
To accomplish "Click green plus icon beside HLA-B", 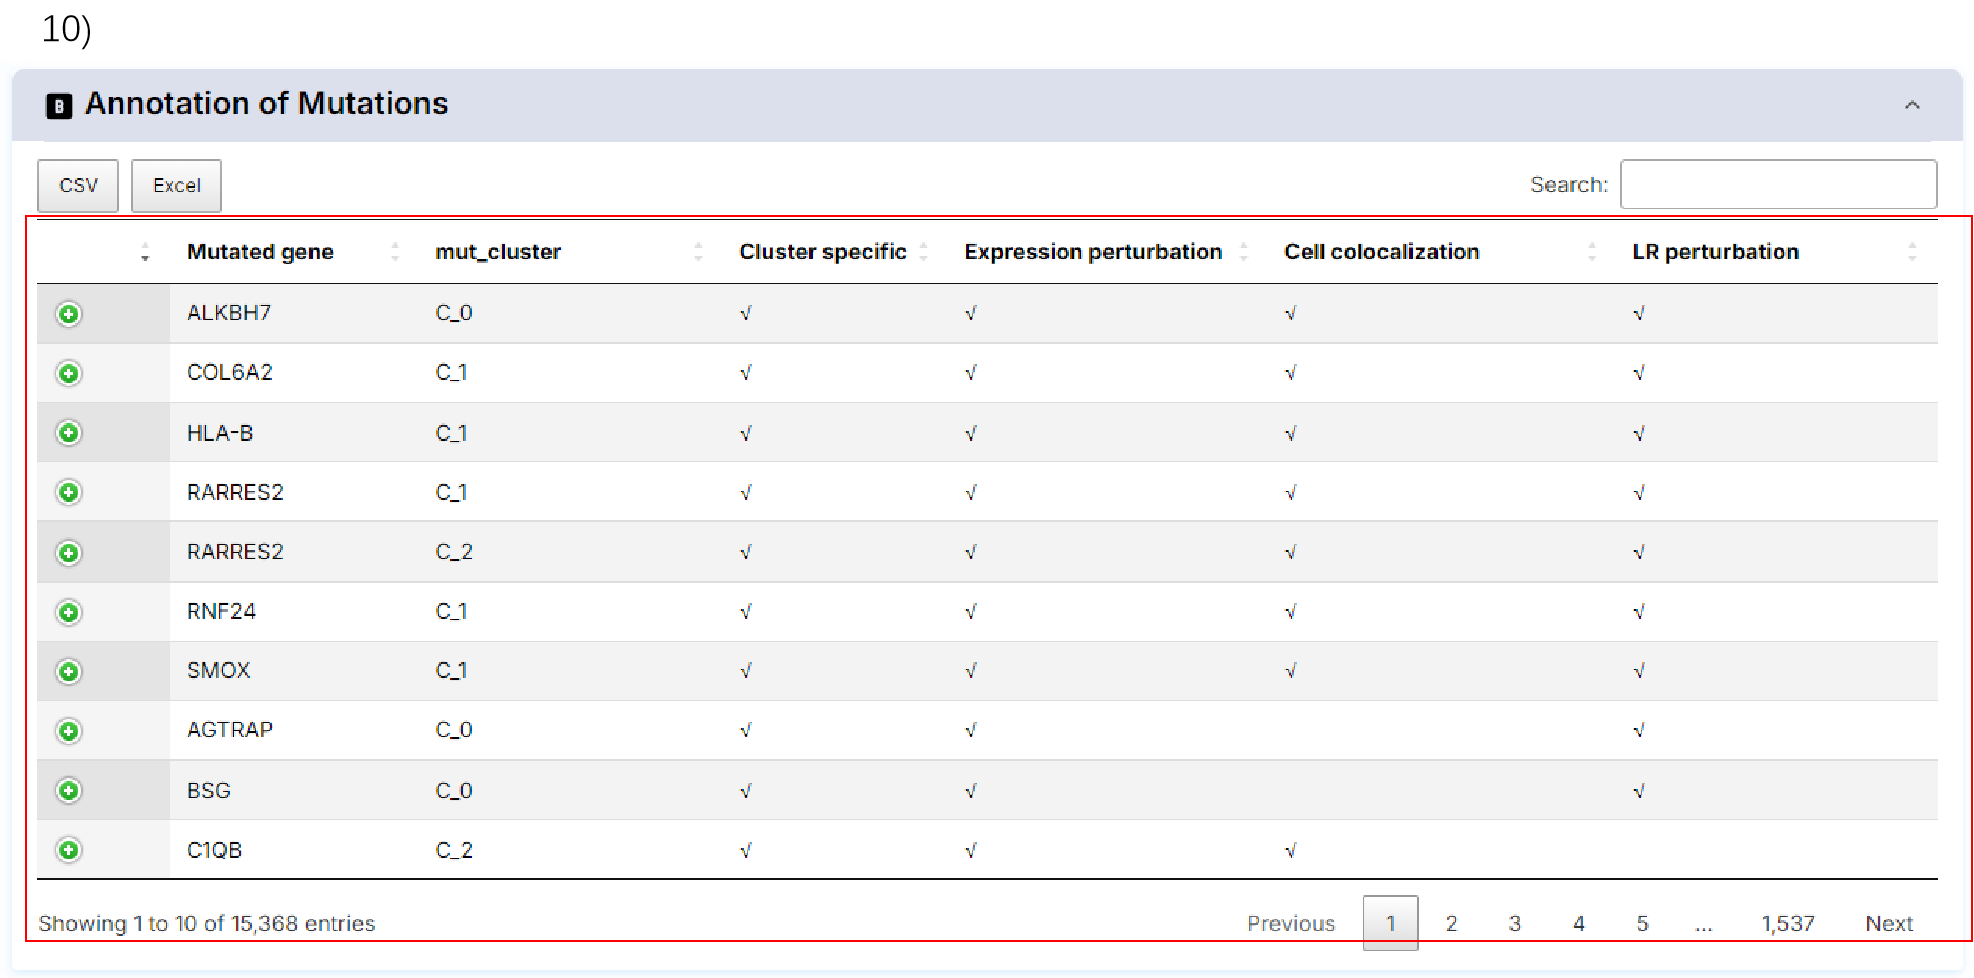I will click(68, 433).
